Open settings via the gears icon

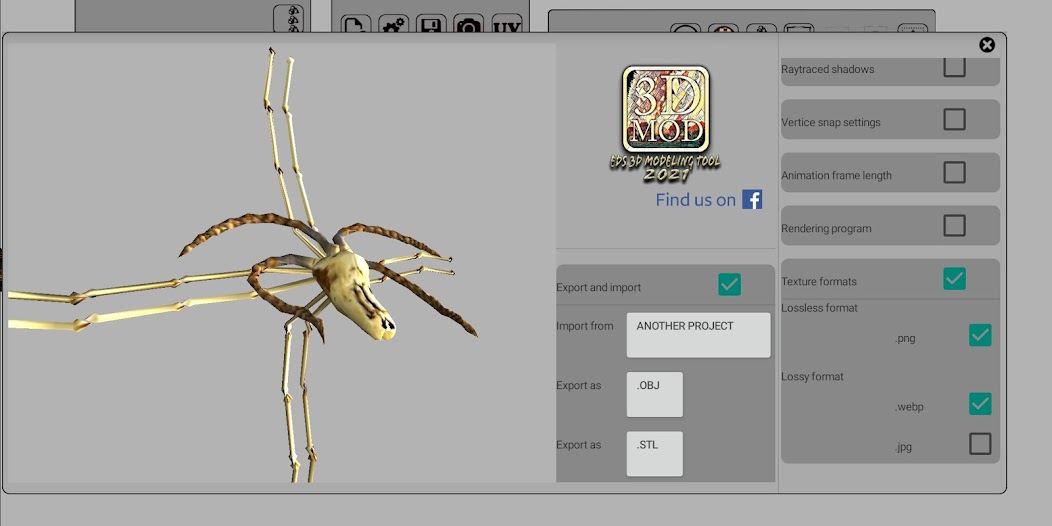click(393, 25)
